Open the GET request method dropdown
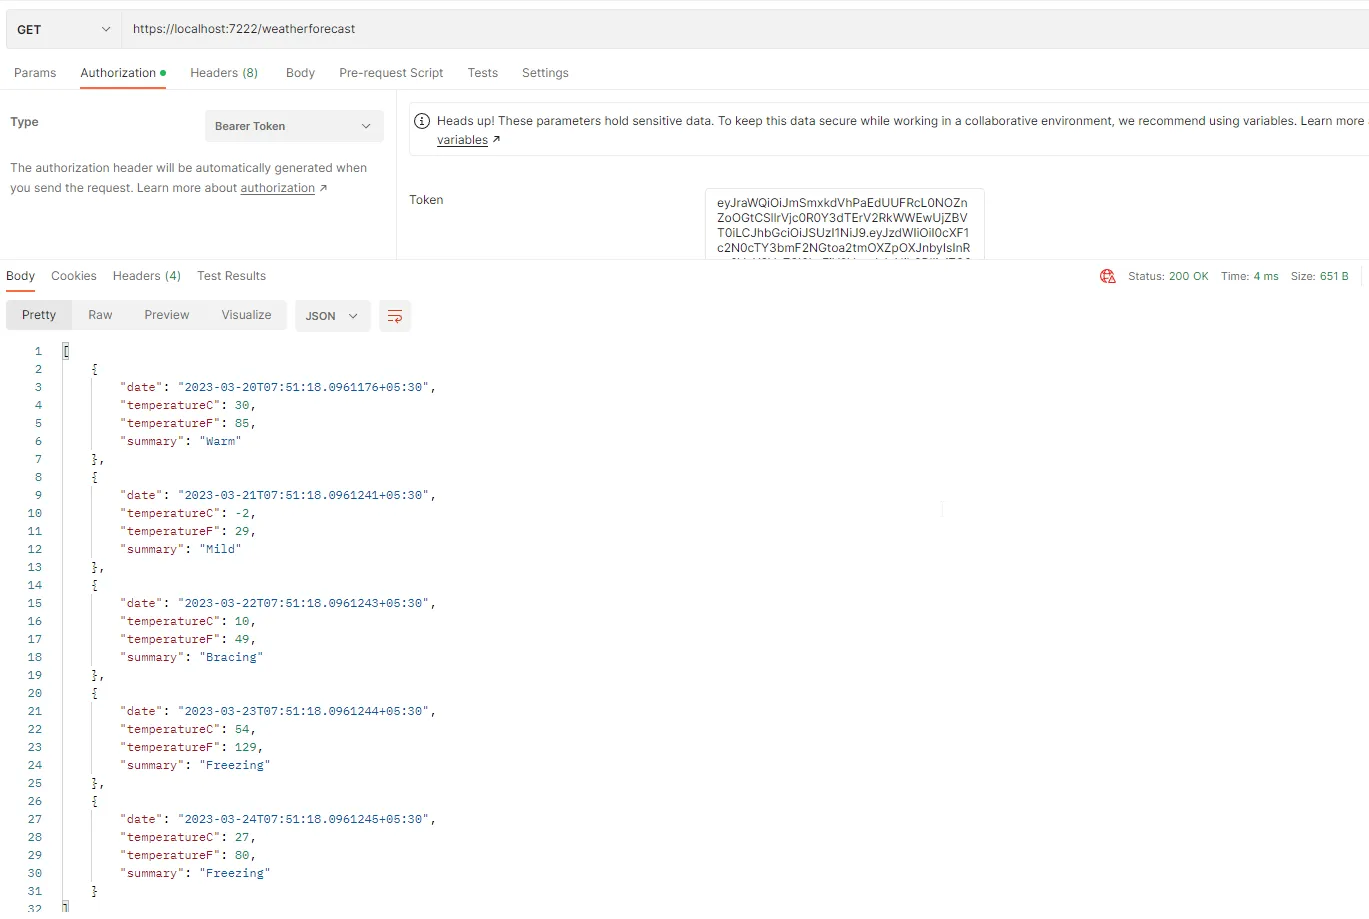Screen dimensions: 1369x919 60,29
